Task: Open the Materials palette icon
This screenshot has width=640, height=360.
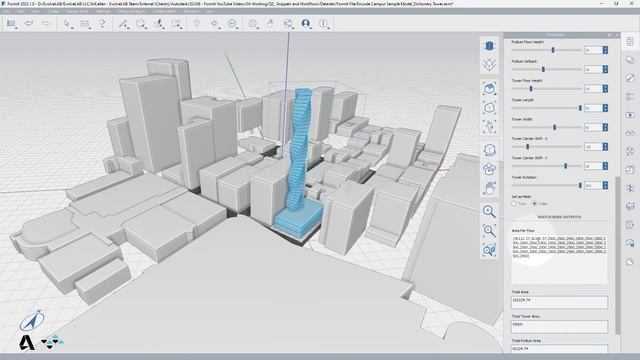Action: (630, 78)
